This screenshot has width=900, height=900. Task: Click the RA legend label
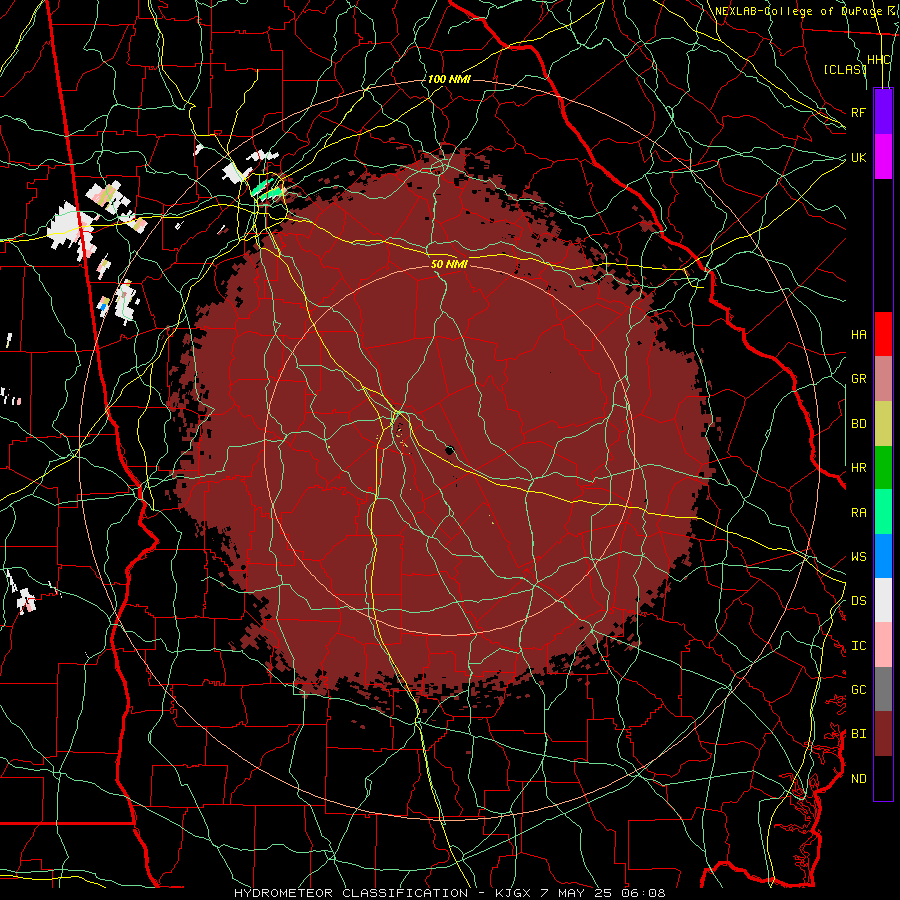pyautogui.click(x=859, y=513)
